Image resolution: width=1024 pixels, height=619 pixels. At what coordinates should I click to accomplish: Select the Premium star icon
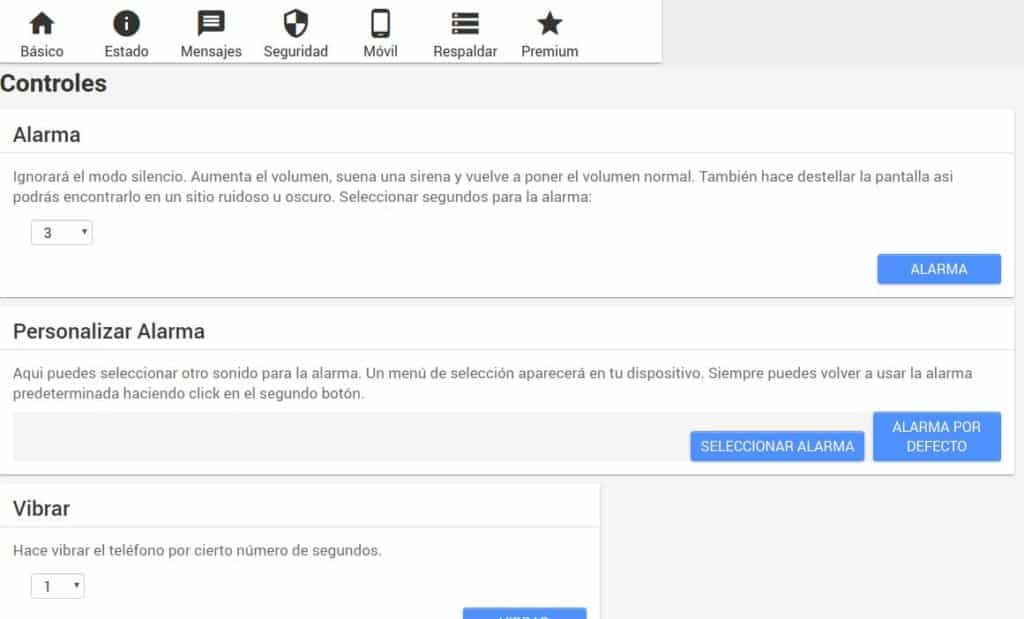click(549, 23)
